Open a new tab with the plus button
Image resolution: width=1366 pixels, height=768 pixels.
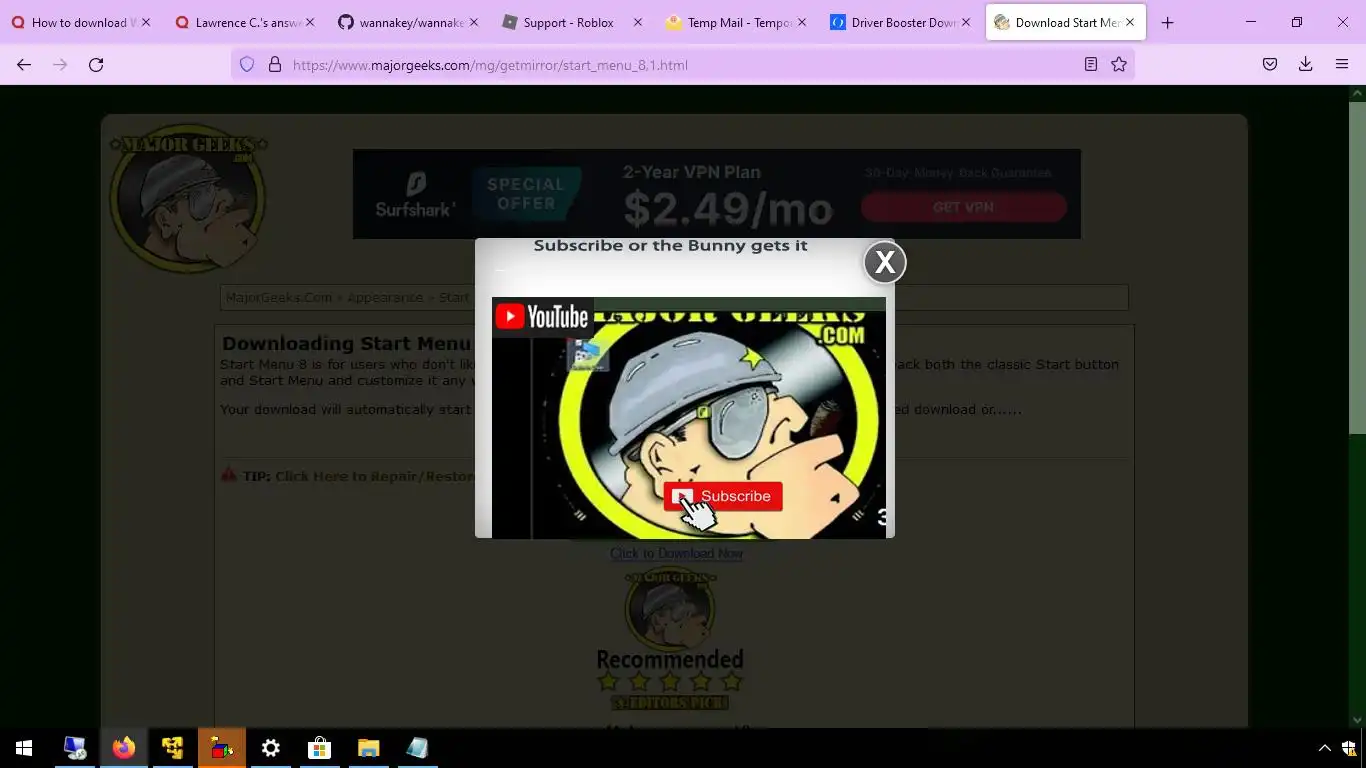(1167, 22)
